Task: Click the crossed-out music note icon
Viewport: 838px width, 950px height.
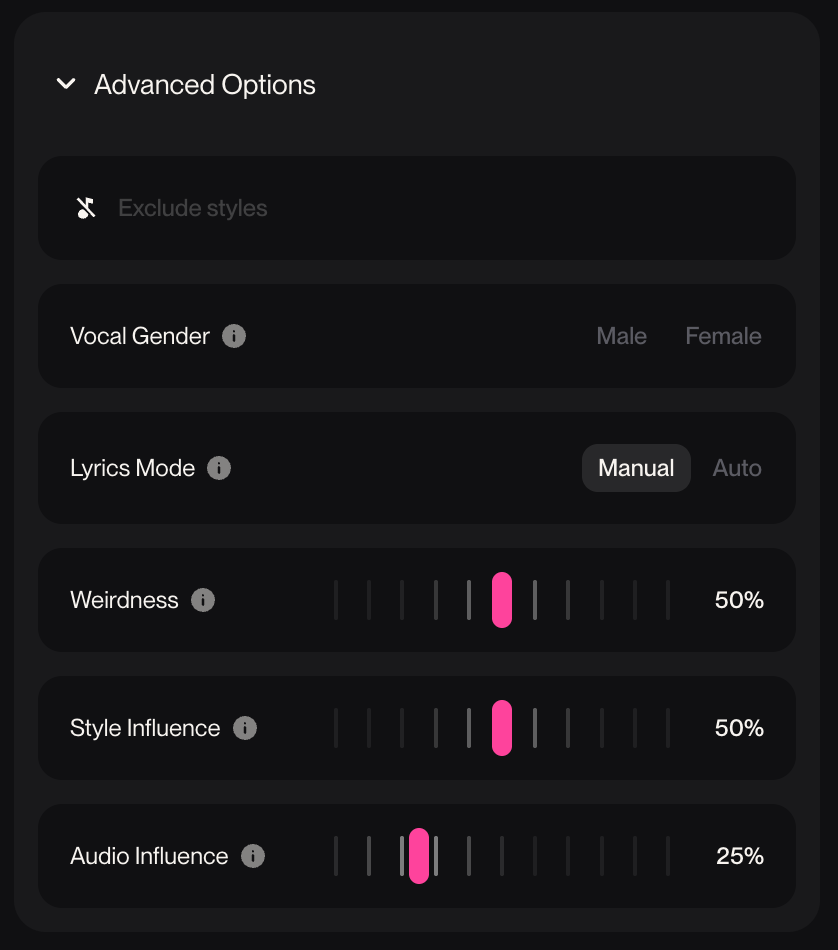Action: 87,208
